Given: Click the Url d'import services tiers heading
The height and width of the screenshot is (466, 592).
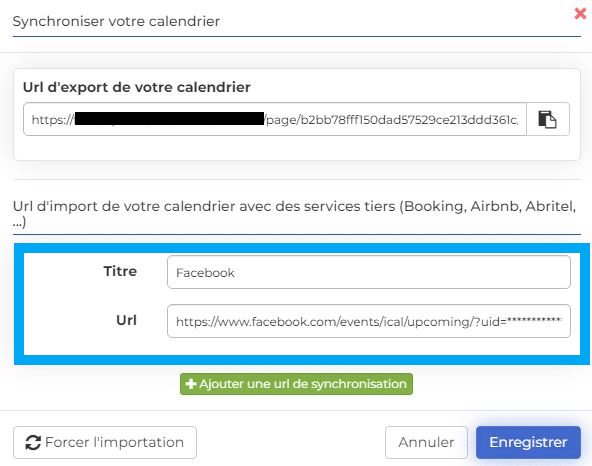Looking at the screenshot, I should click(x=294, y=214).
